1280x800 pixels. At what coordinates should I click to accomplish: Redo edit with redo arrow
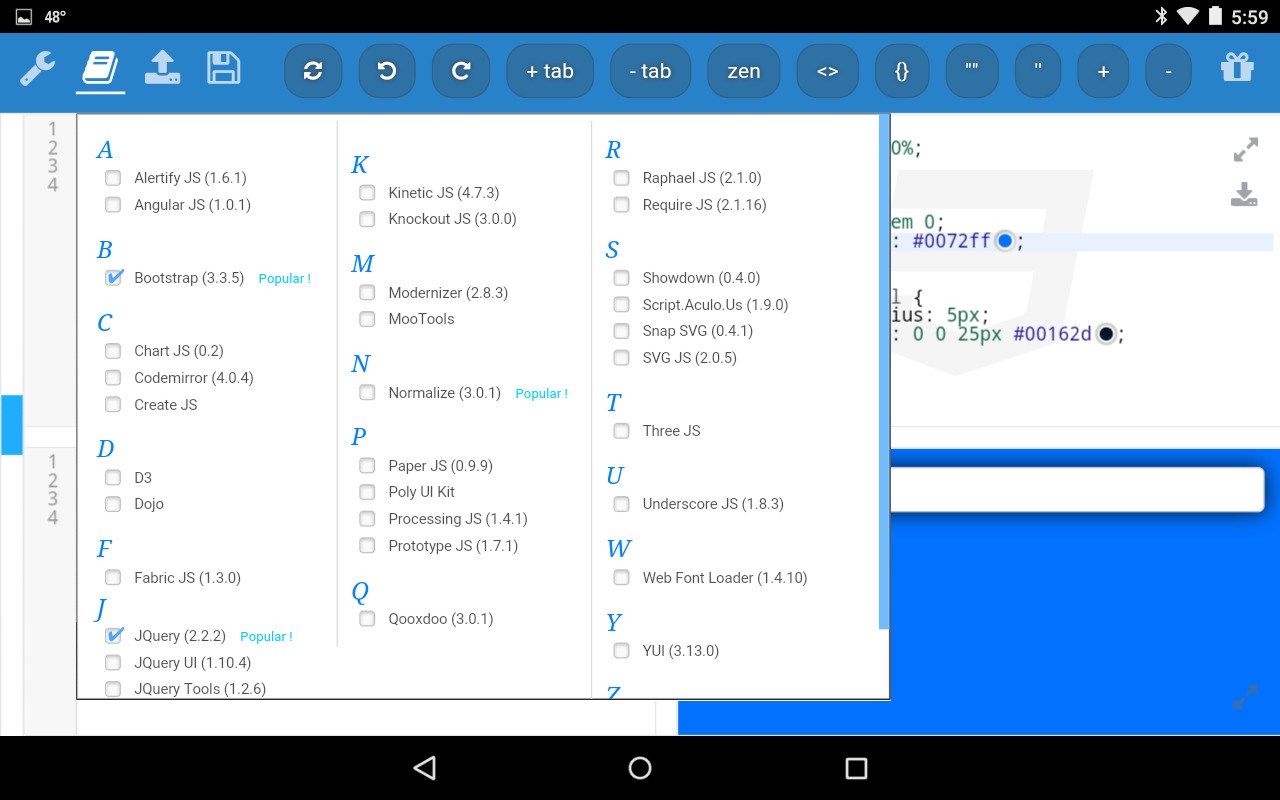tap(461, 71)
